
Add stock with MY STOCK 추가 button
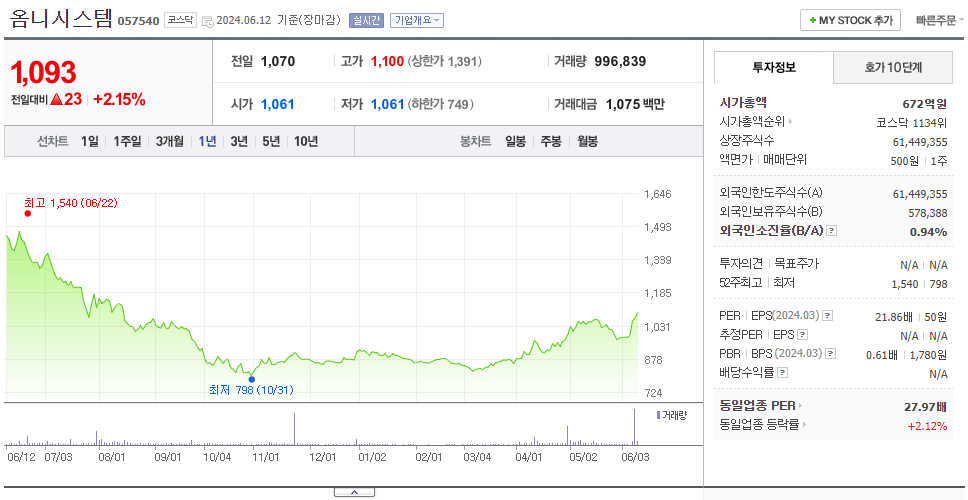click(851, 20)
